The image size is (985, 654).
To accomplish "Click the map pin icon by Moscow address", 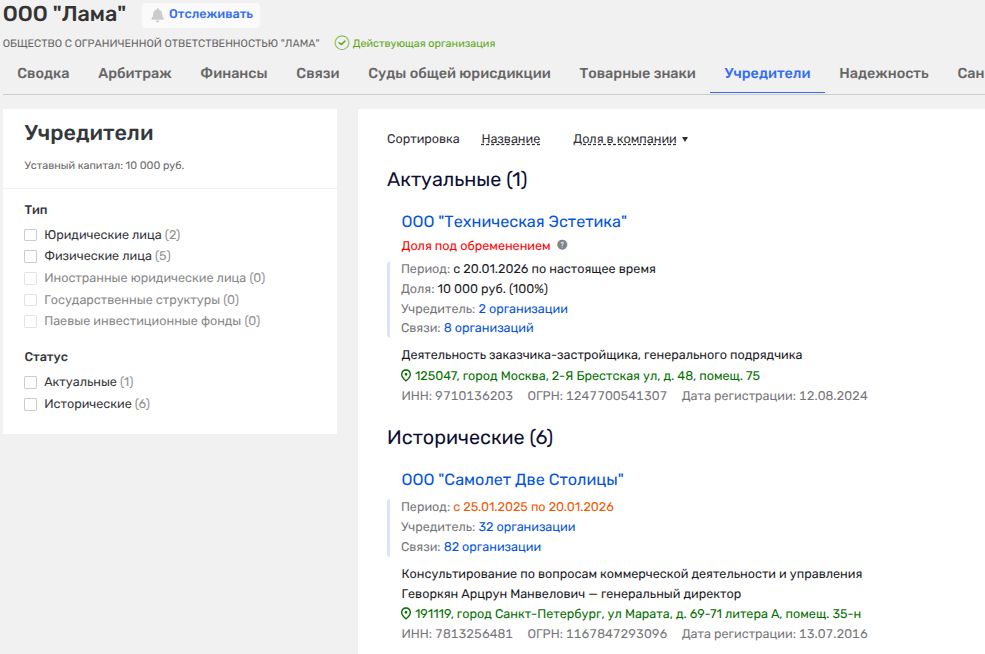I will click(x=406, y=376).
